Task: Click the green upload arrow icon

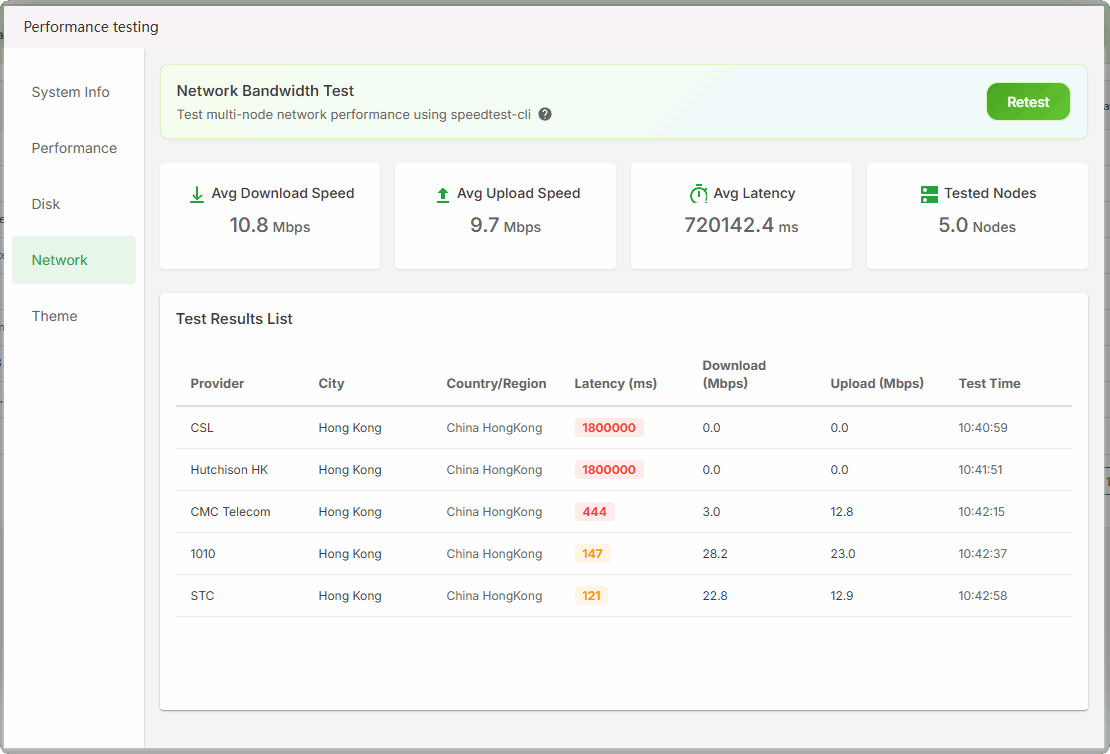Action: tap(443, 194)
